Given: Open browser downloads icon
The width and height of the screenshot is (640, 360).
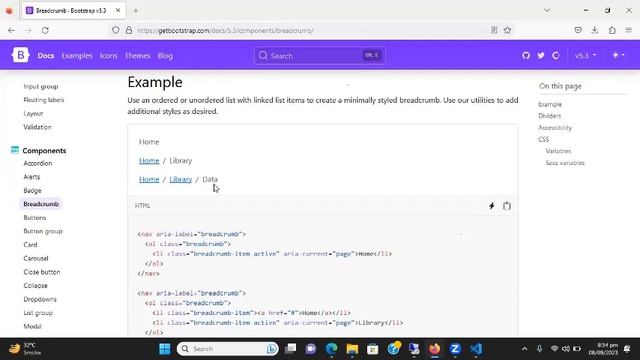Looking at the screenshot, I should click(x=595, y=30).
